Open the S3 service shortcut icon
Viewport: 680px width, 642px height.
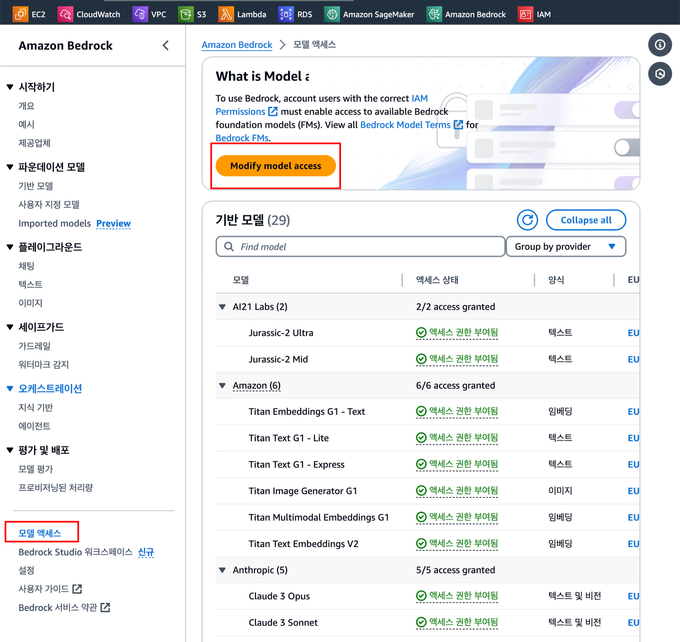pyautogui.click(x=186, y=14)
